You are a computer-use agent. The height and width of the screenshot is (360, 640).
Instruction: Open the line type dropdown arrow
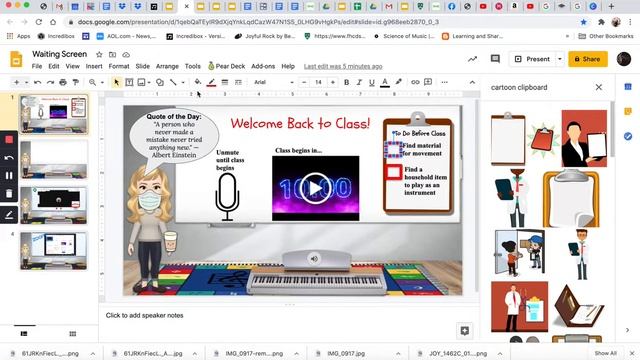click(183, 83)
